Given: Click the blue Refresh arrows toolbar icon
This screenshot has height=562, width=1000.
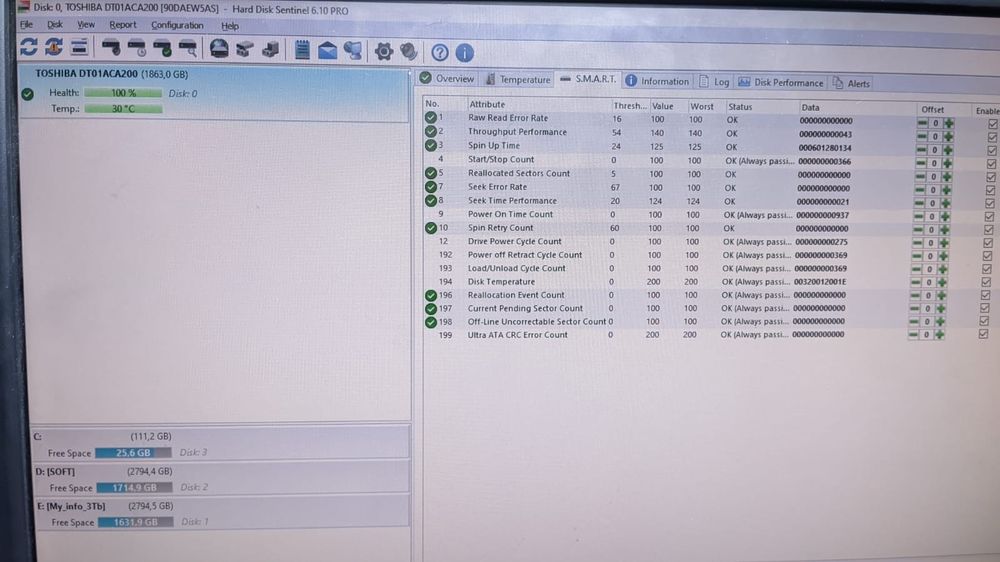Looking at the screenshot, I should 29,47.
